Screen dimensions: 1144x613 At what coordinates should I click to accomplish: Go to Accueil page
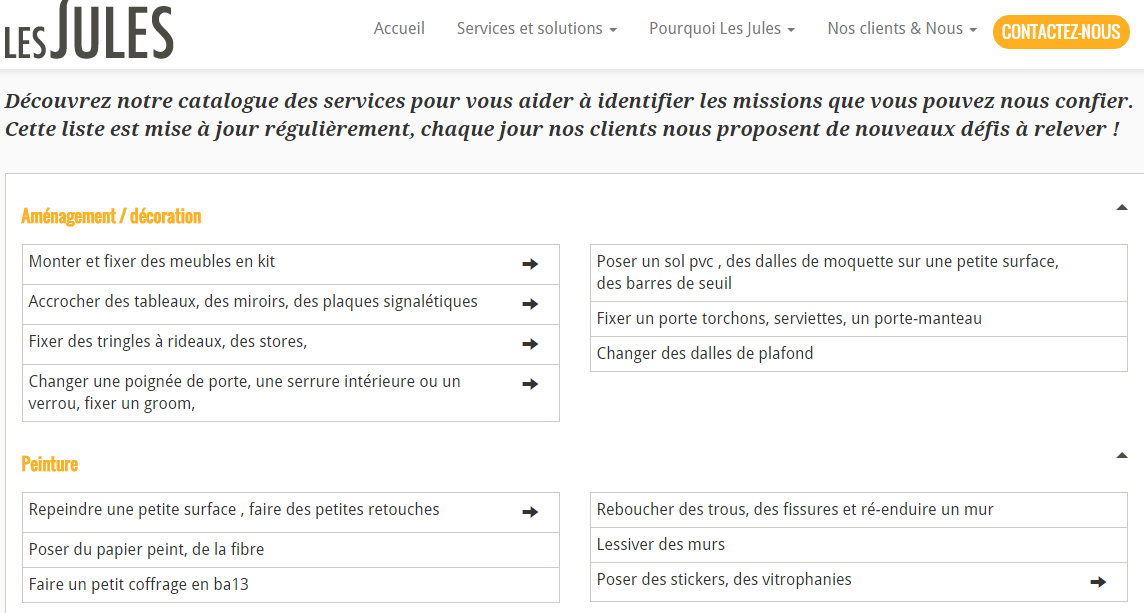[x=399, y=28]
